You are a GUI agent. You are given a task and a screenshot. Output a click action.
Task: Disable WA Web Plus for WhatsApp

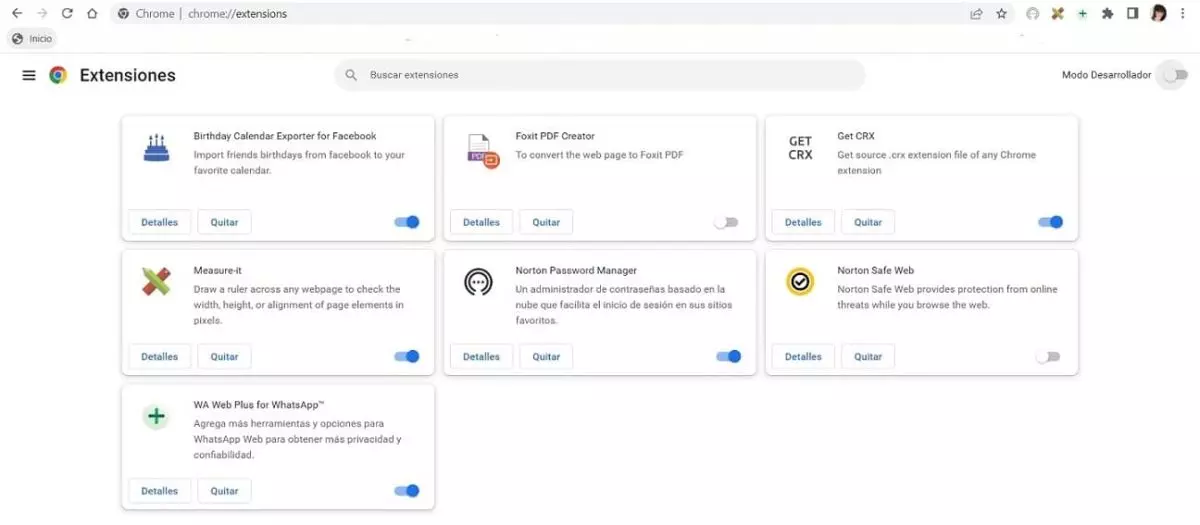tap(407, 491)
